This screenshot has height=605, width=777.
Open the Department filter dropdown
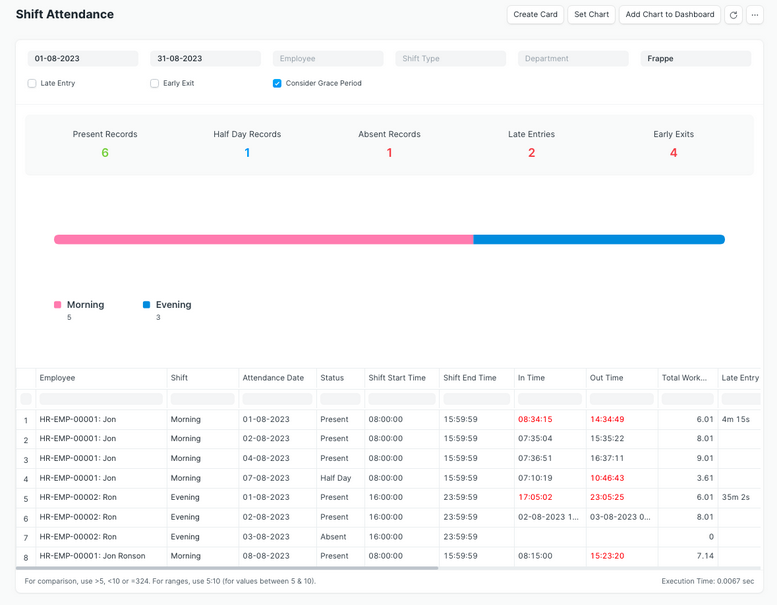click(x=573, y=59)
